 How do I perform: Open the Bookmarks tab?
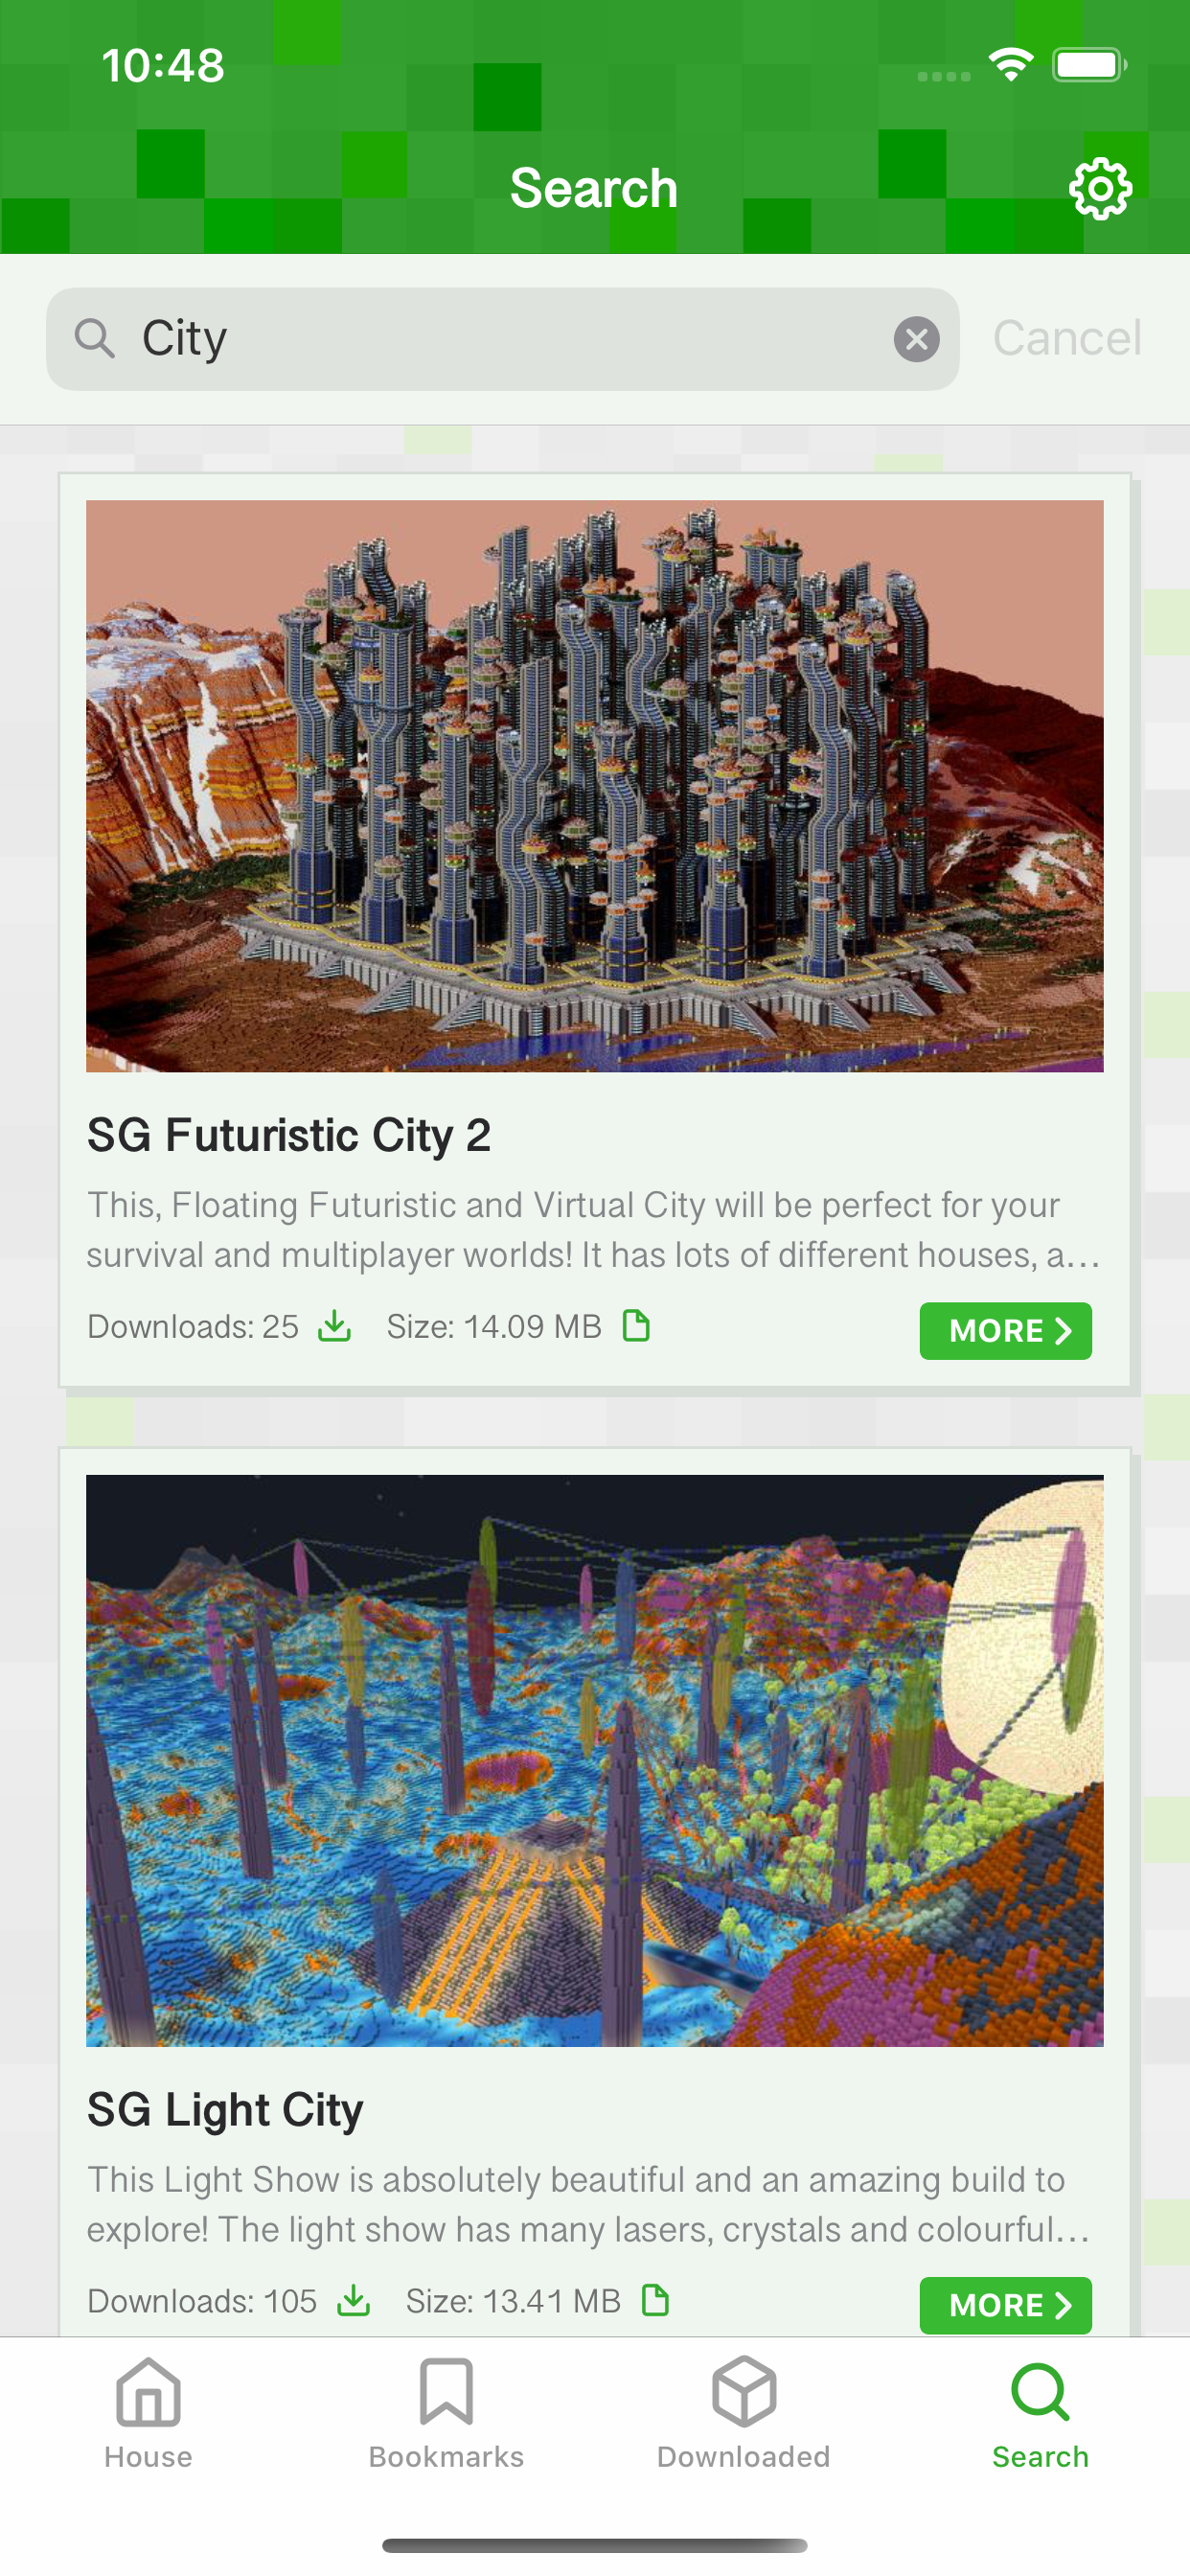pyautogui.click(x=446, y=2413)
